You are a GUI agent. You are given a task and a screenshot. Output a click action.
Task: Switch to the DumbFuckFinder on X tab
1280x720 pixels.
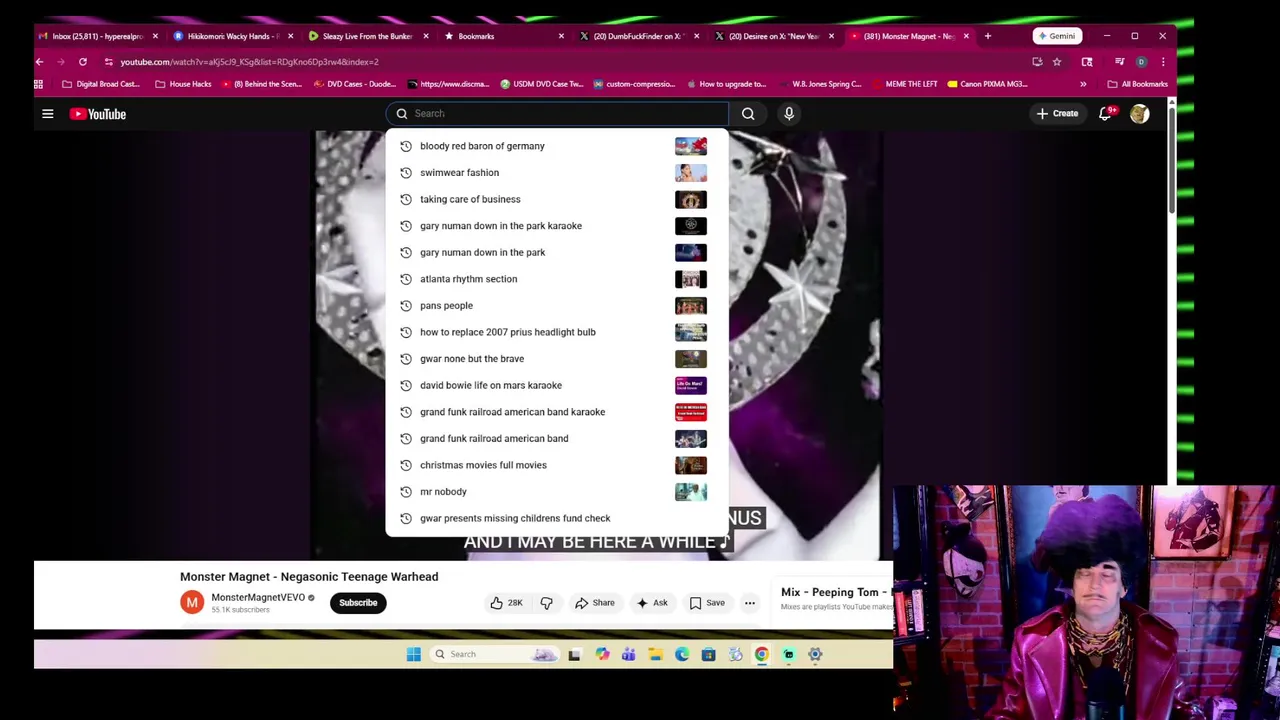pyautogui.click(x=638, y=36)
